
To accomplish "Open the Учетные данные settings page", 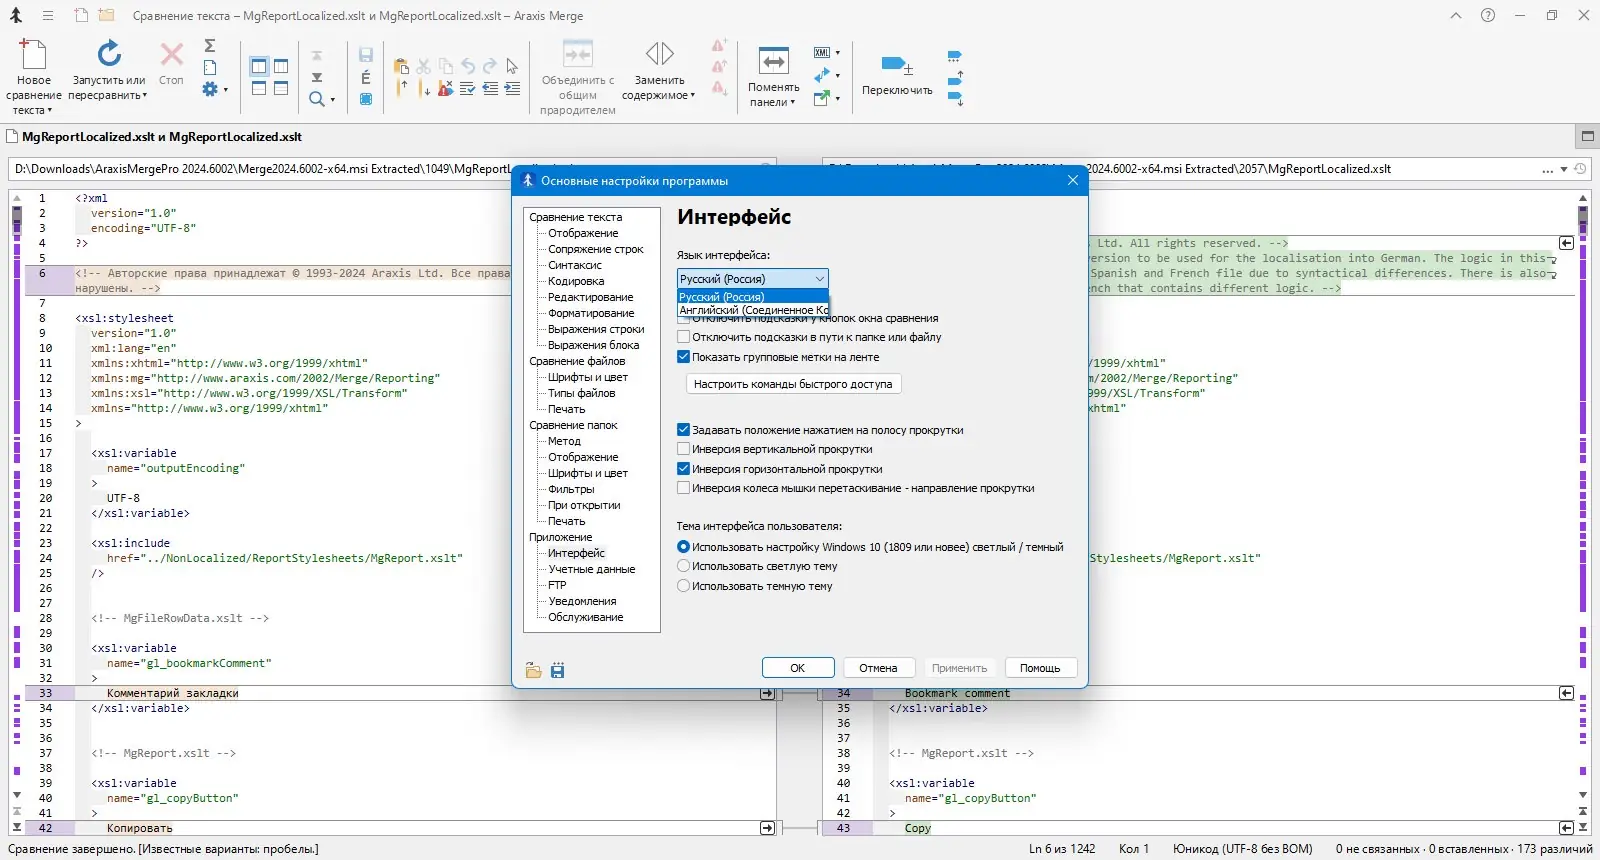I will (x=591, y=569).
